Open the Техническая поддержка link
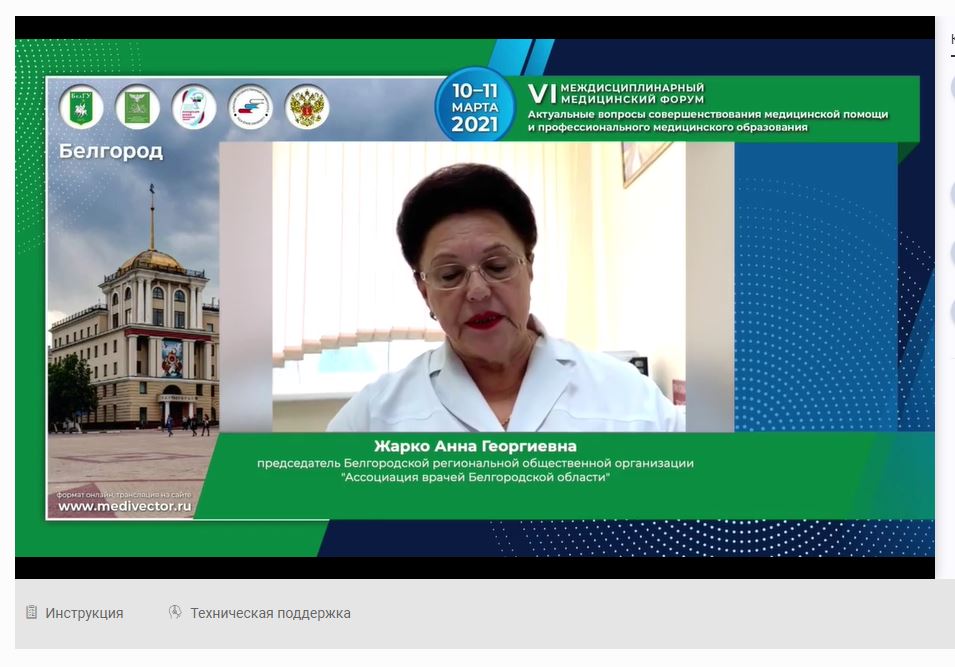Image resolution: width=955 pixels, height=667 pixels. [270, 613]
